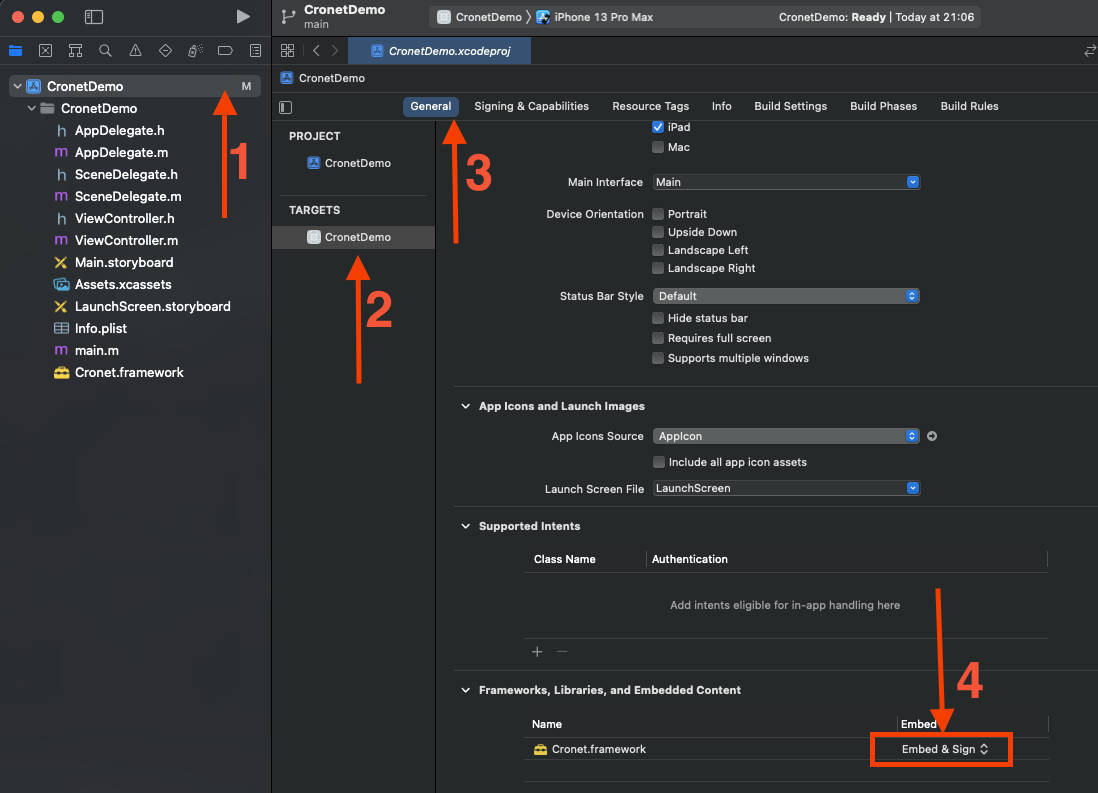This screenshot has height=793, width=1098.
Task: Select CronetDemo under TARGETS
Action: point(354,237)
